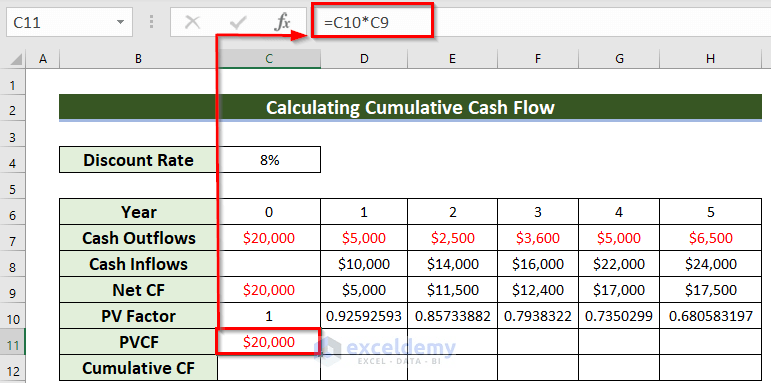Click the $12,400 Net CF cell
Screen dimensions: 771x383
[x=538, y=290]
